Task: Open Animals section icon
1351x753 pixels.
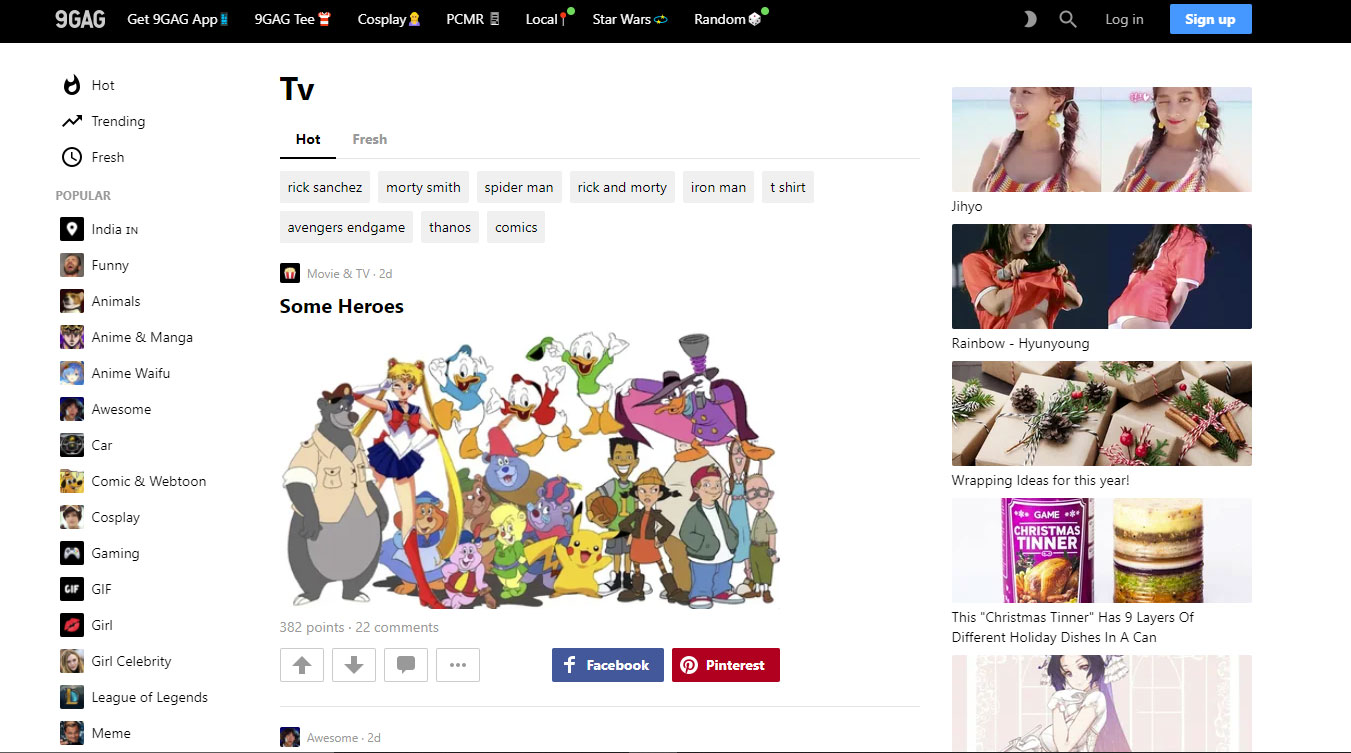Action: click(x=71, y=301)
